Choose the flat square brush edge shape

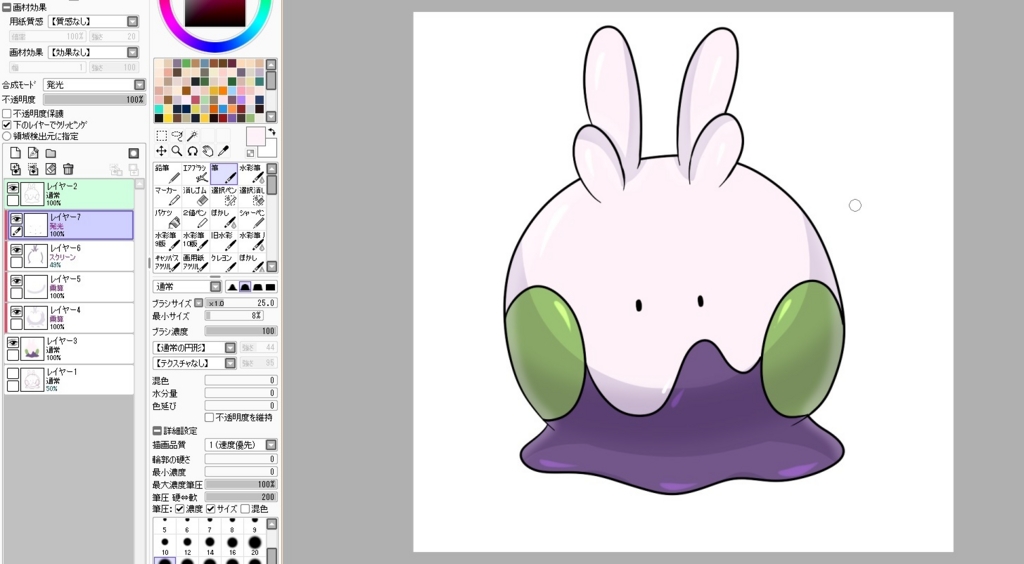(270, 287)
